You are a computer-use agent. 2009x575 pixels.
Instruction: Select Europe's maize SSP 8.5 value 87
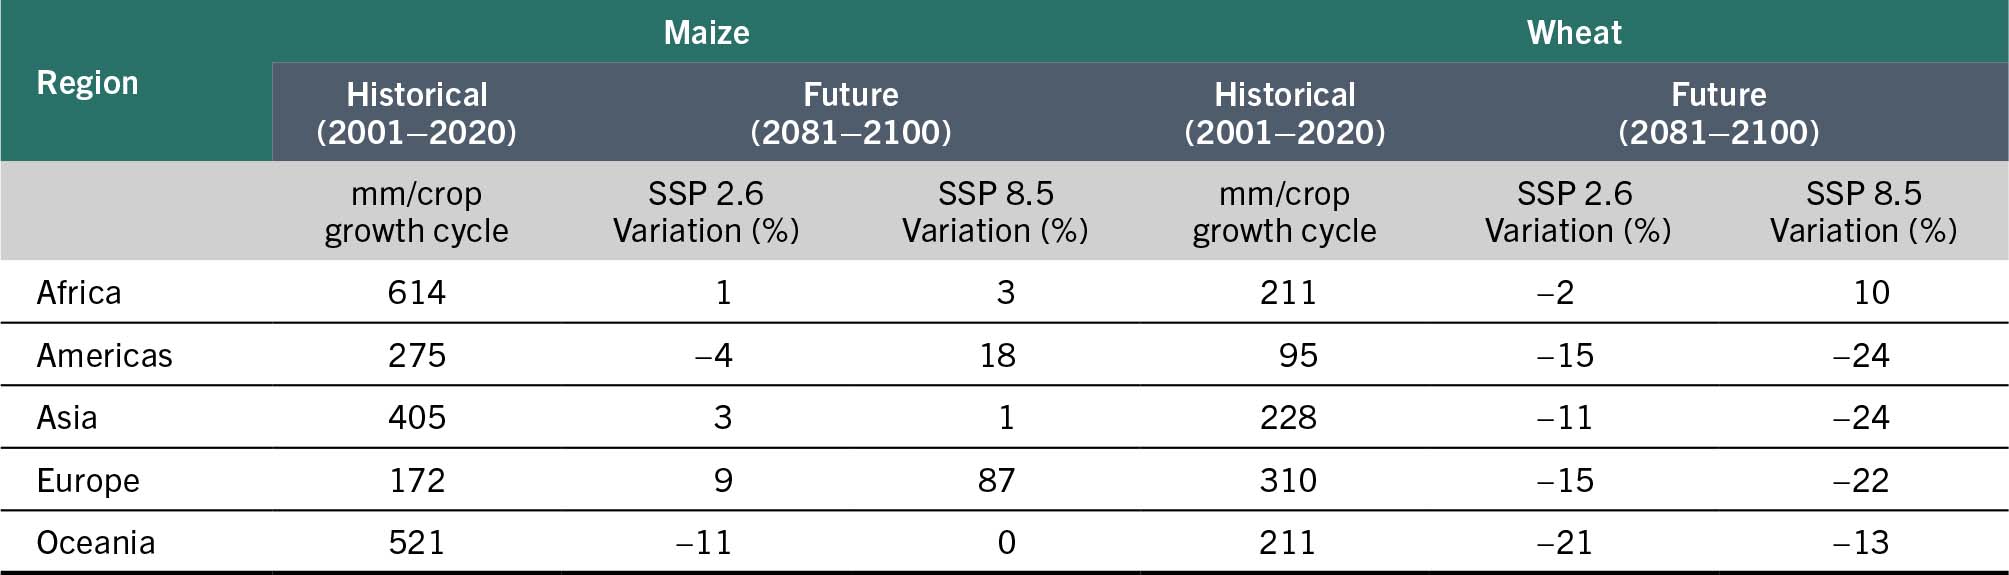point(996,481)
